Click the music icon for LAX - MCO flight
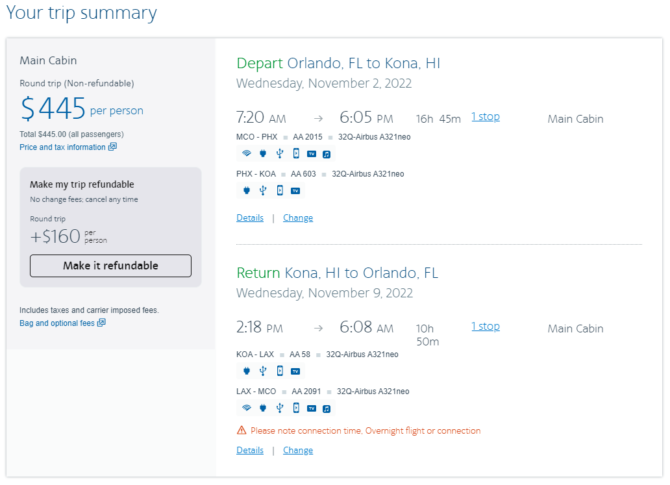Image resolution: width=670 pixels, height=485 pixels. pos(326,409)
